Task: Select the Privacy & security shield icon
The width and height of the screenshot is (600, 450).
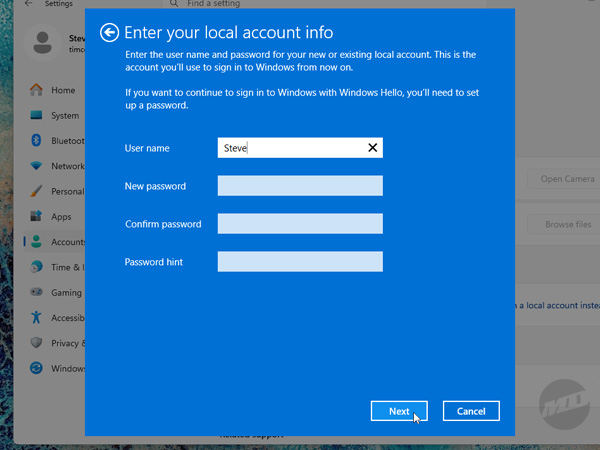Action: click(x=37, y=343)
